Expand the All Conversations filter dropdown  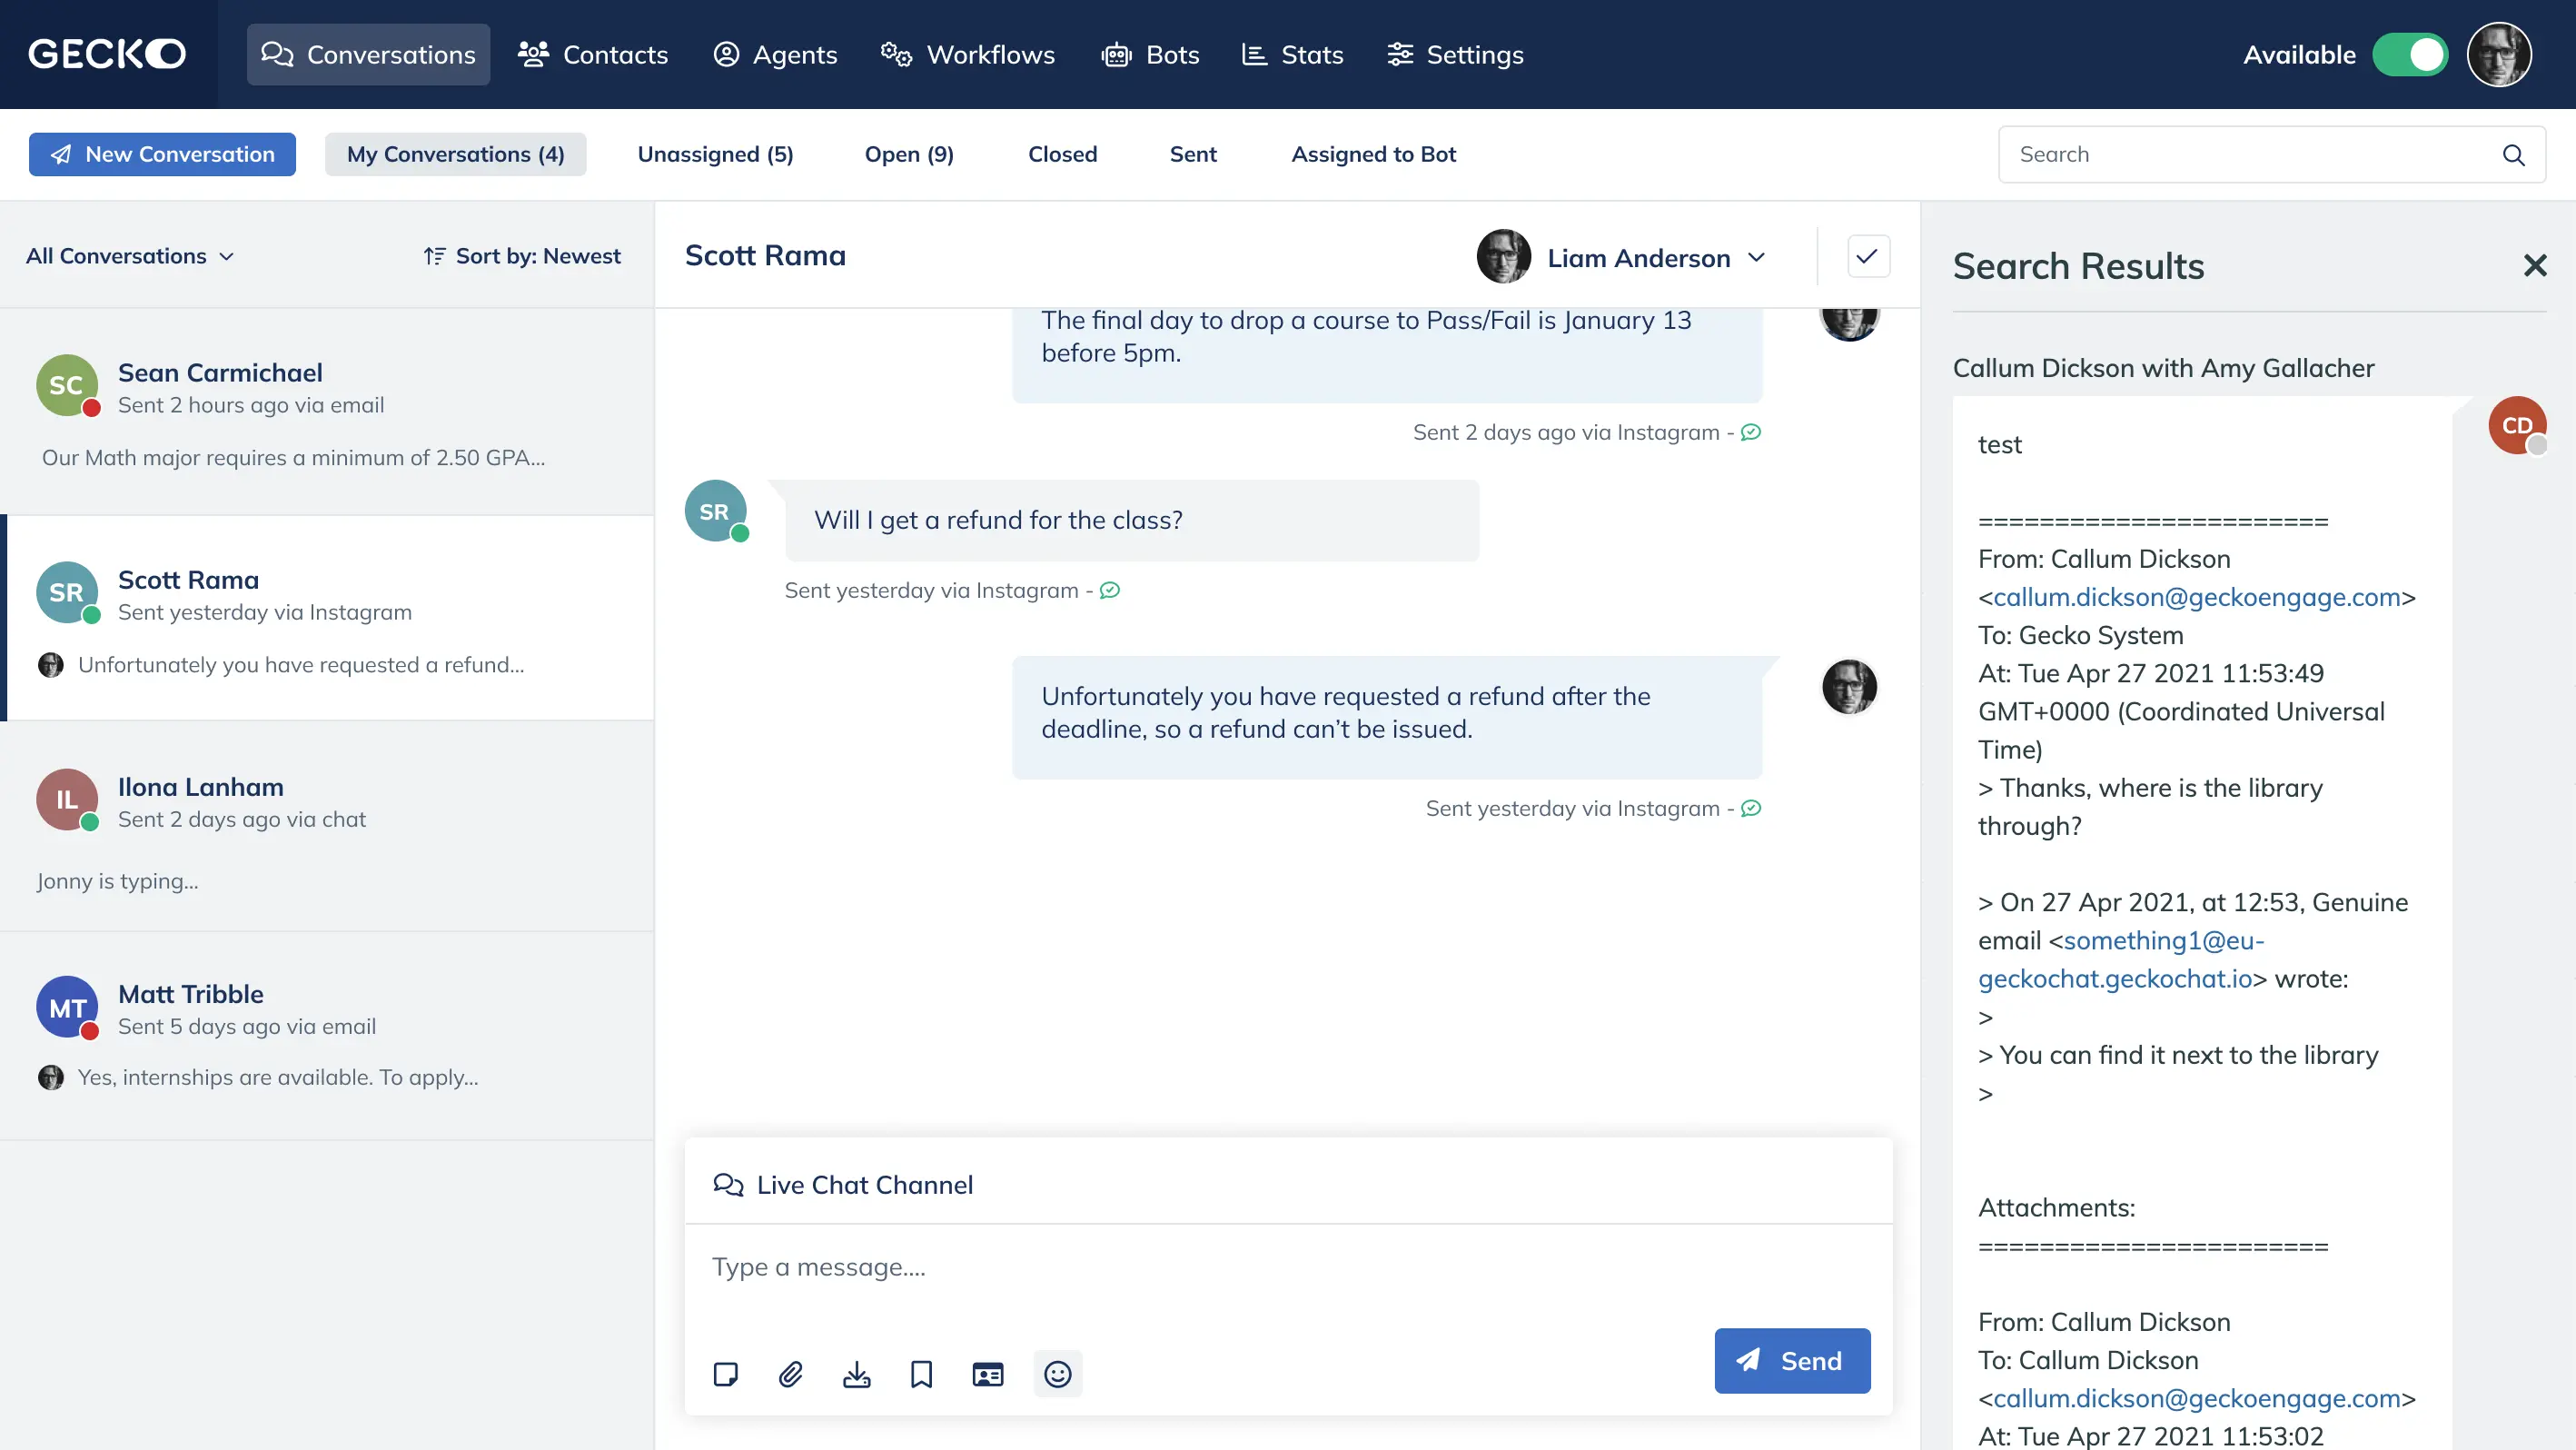[130, 256]
